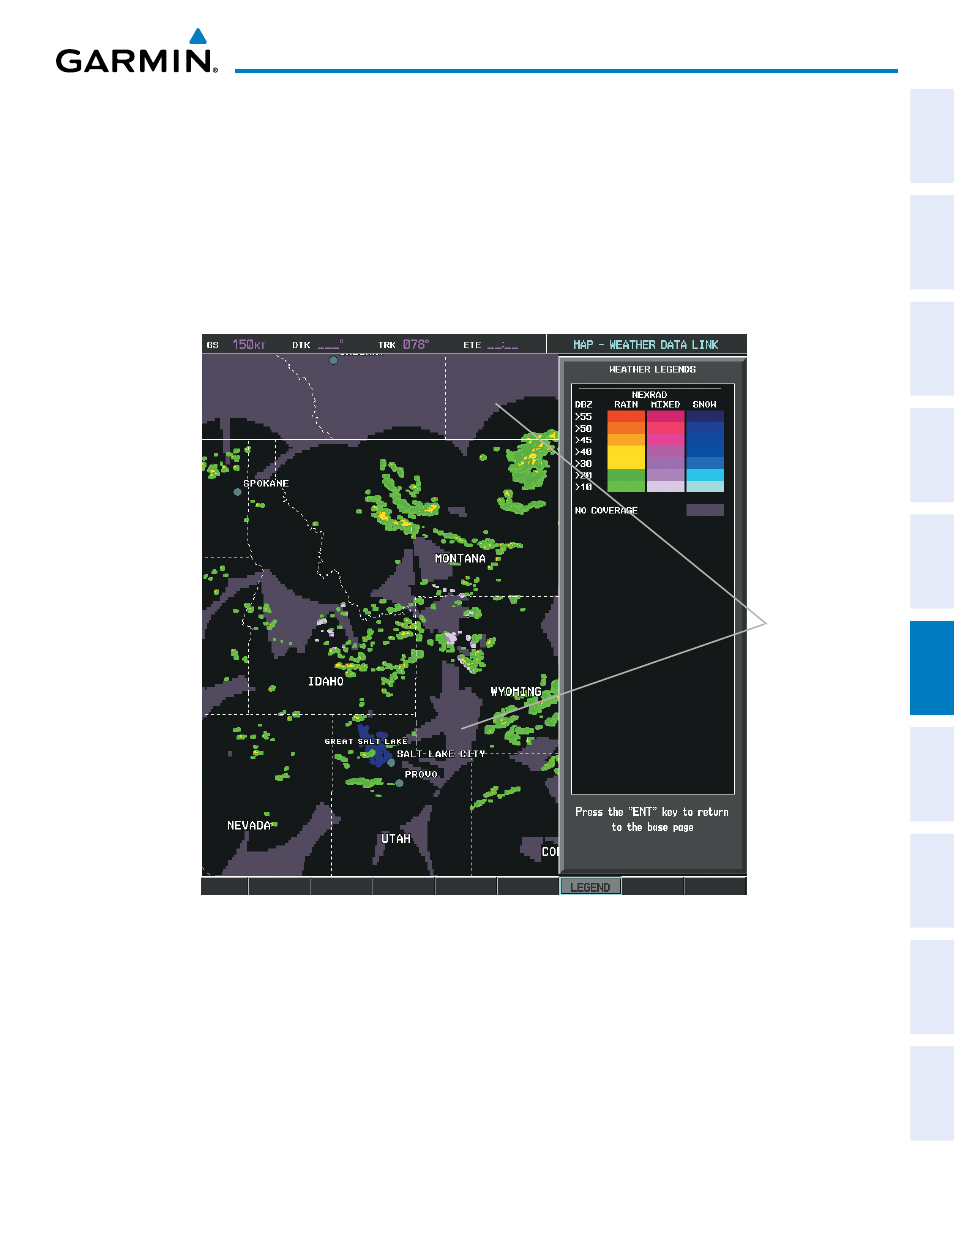Click the blue snow echo at Great Salt Lake
Viewport: 954px width, 1235px height.
tap(375, 748)
